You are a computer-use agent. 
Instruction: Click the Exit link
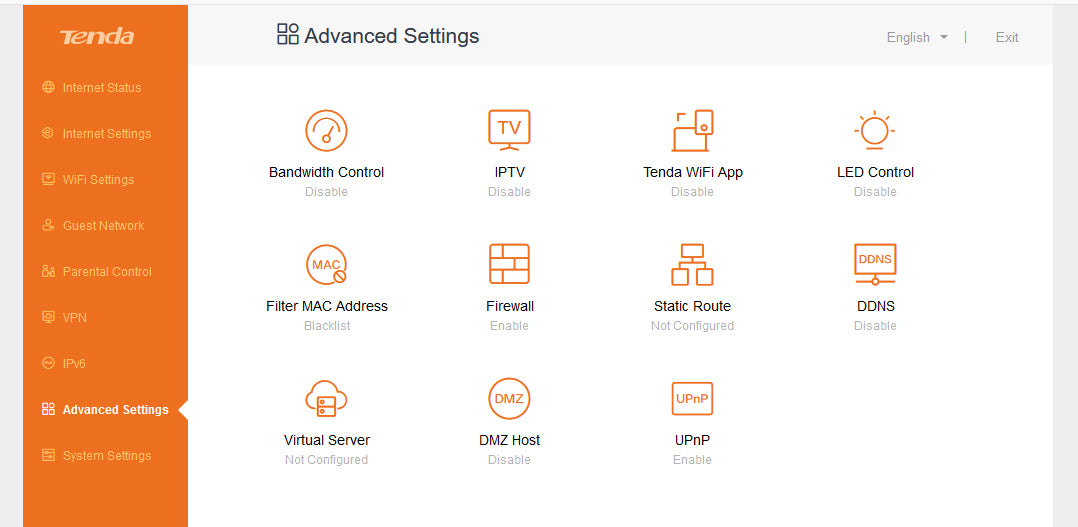[x=1007, y=38]
